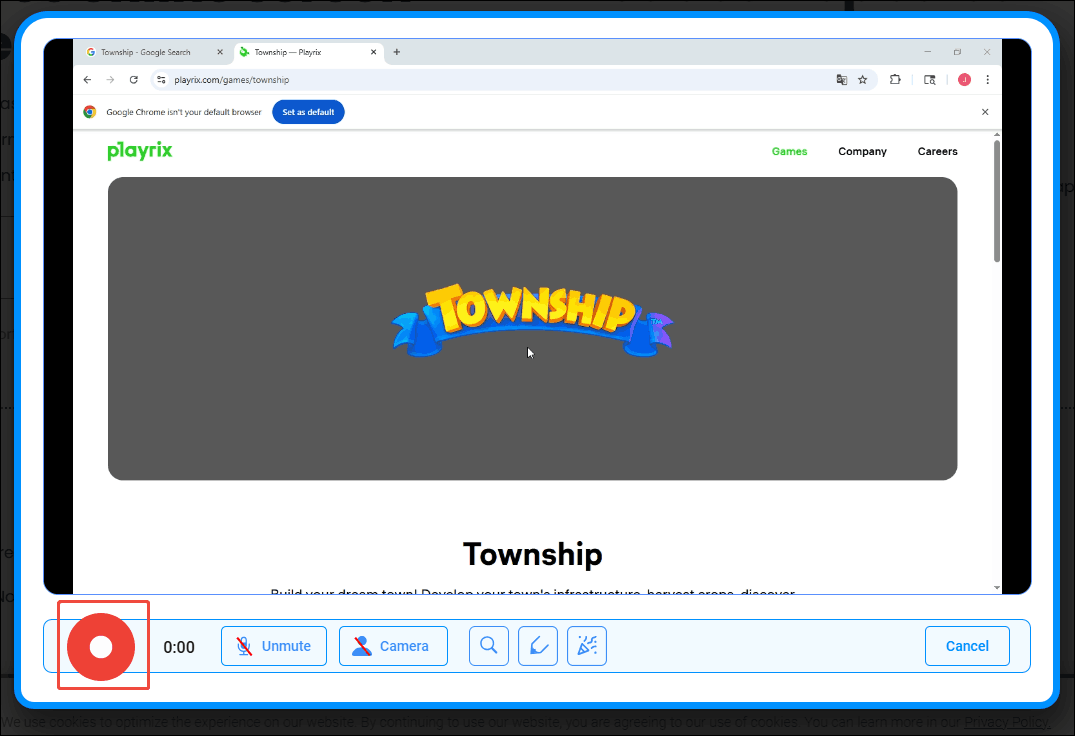Click the playrix logo
The image size is (1075, 736).
point(140,151)
